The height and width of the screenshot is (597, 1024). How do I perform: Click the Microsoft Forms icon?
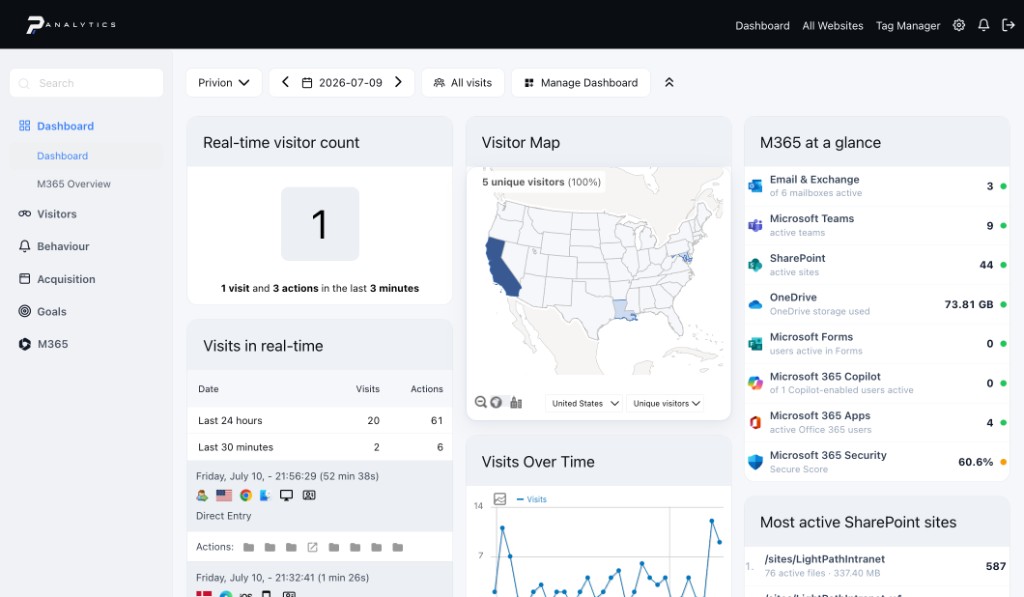(756, 344)
